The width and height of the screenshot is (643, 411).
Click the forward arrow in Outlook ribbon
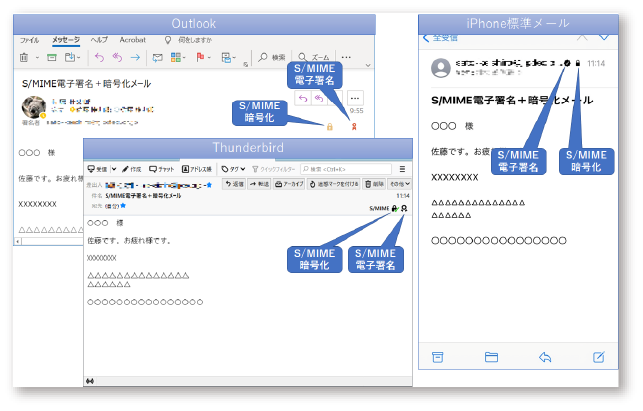coord(135,57)
